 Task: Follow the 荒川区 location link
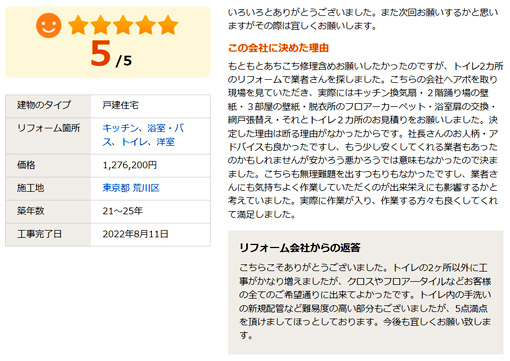pos(146,188)
